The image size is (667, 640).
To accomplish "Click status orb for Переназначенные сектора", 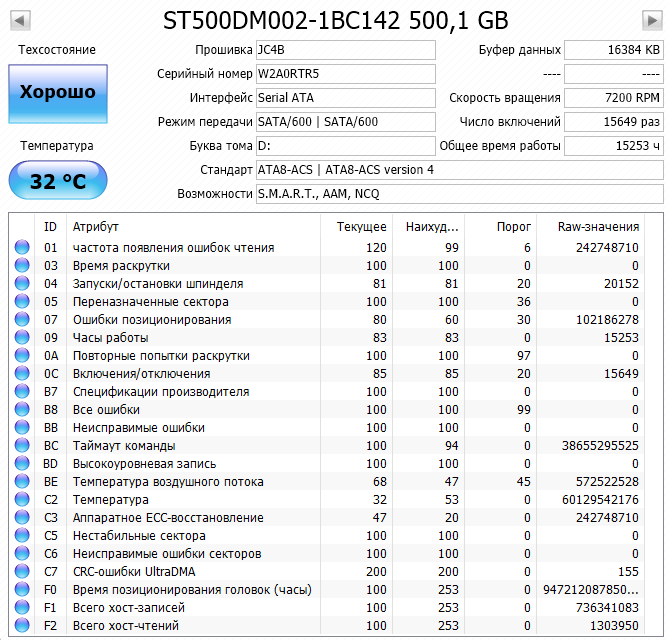I will (22, 301).
